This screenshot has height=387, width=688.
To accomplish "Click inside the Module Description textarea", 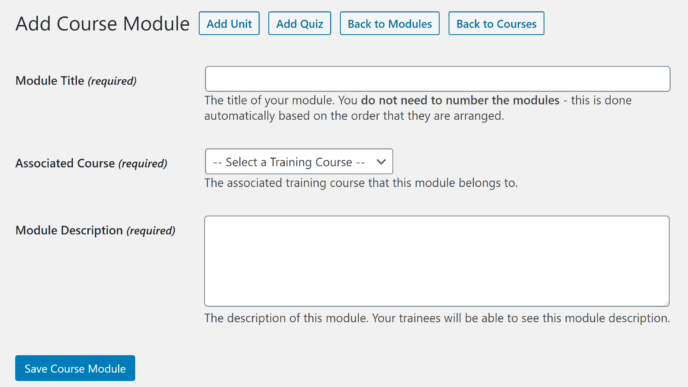I will [437, 261].
